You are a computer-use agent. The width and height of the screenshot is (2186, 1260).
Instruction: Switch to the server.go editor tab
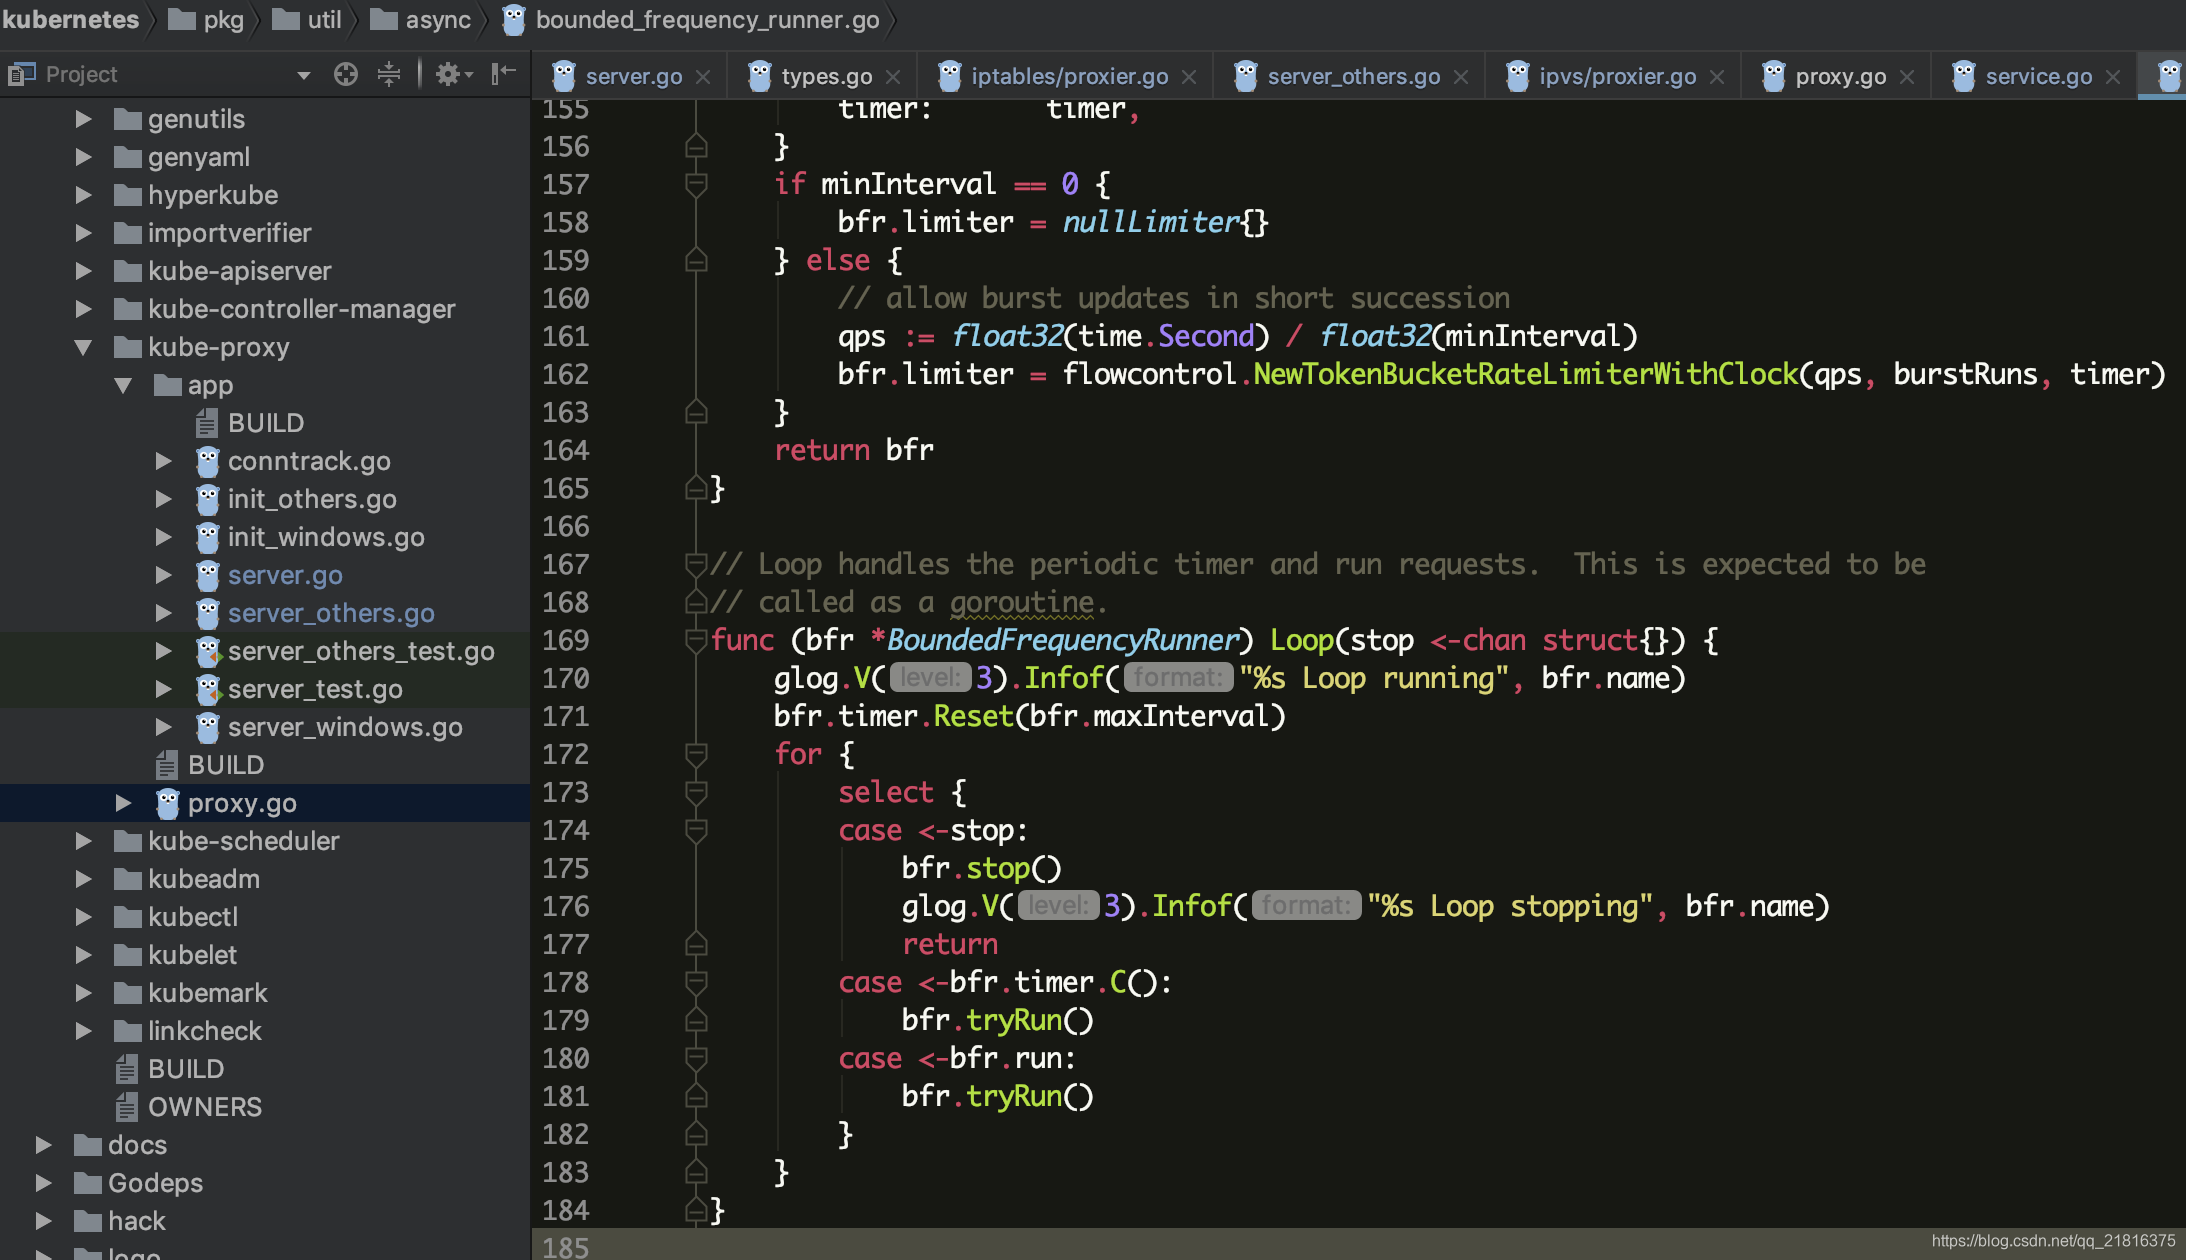click(x=633, y=76)
